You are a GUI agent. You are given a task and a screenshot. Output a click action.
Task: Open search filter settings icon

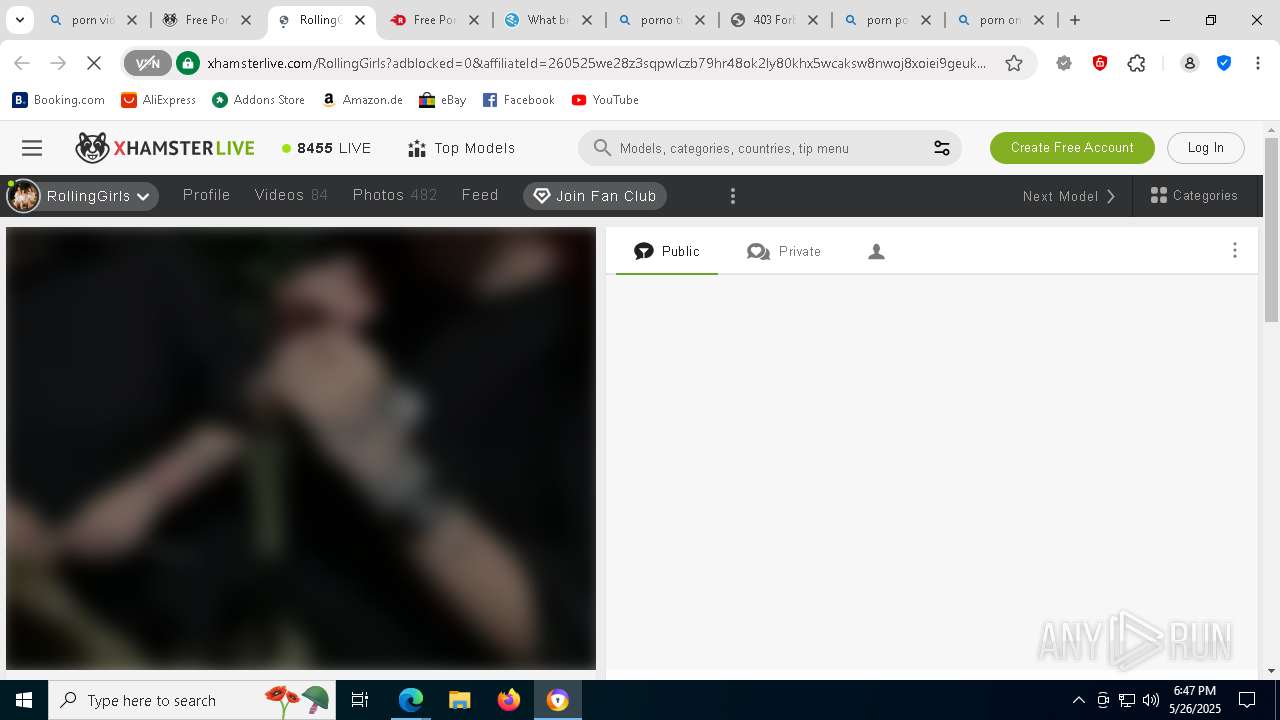[x=941, y=148]
